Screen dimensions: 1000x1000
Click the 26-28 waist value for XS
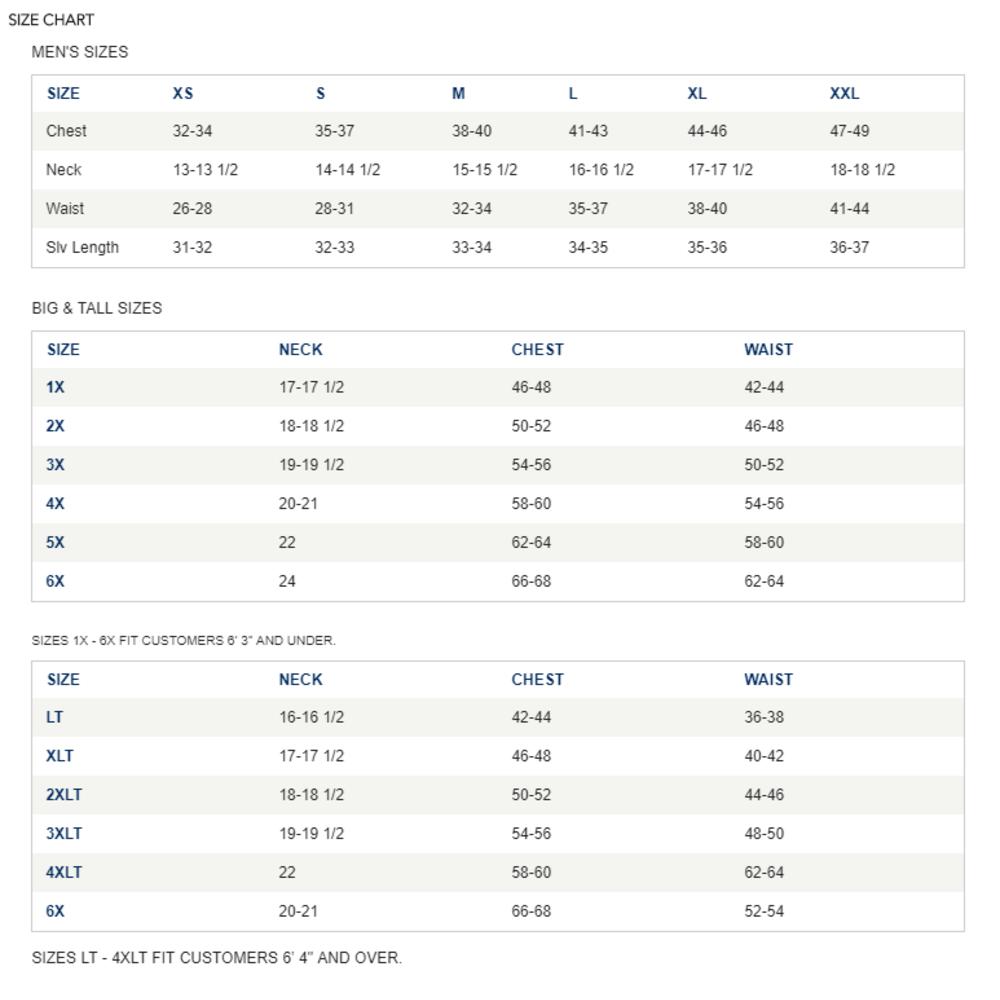pos(192,209)
